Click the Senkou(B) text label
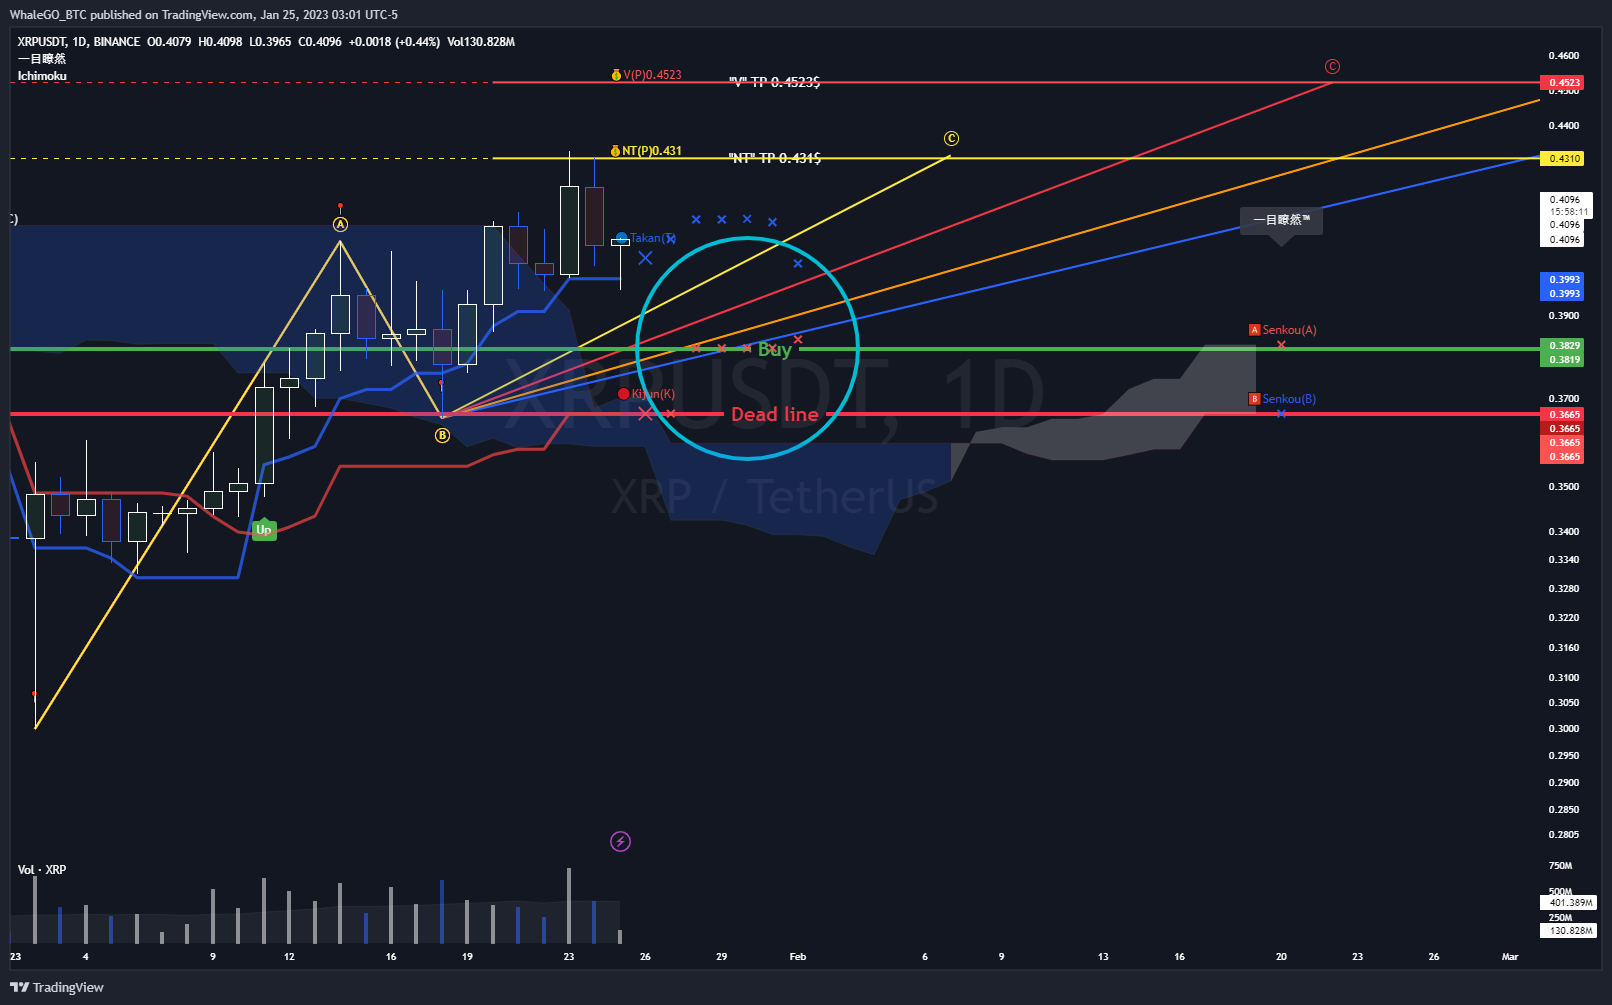This screenshot has height=1005, width=1612. [1290, 399]
